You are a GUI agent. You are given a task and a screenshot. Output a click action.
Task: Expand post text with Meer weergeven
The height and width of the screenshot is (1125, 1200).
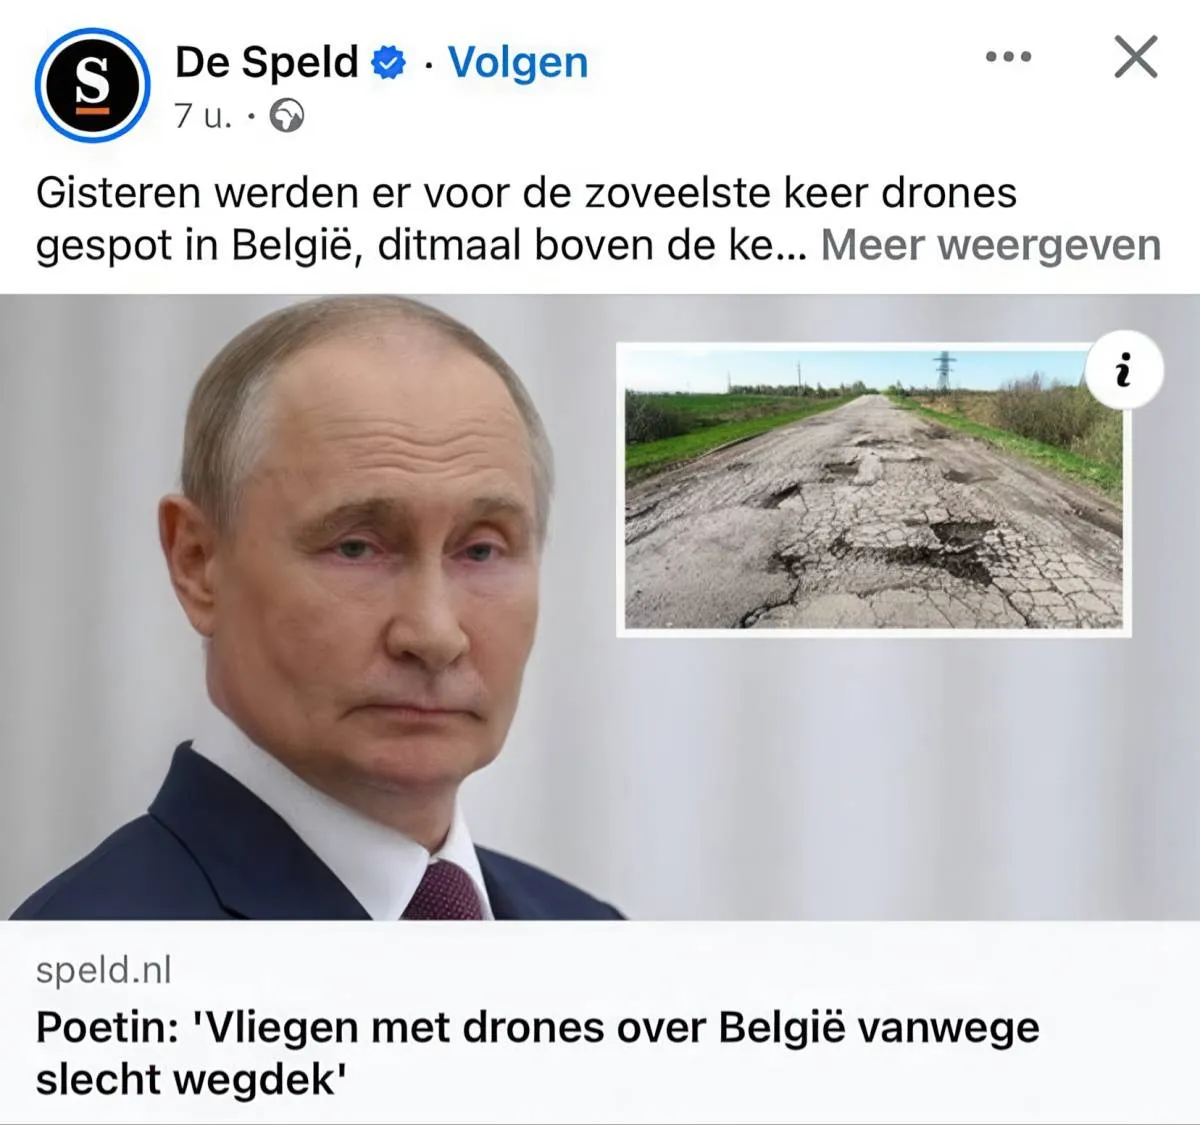991,245
